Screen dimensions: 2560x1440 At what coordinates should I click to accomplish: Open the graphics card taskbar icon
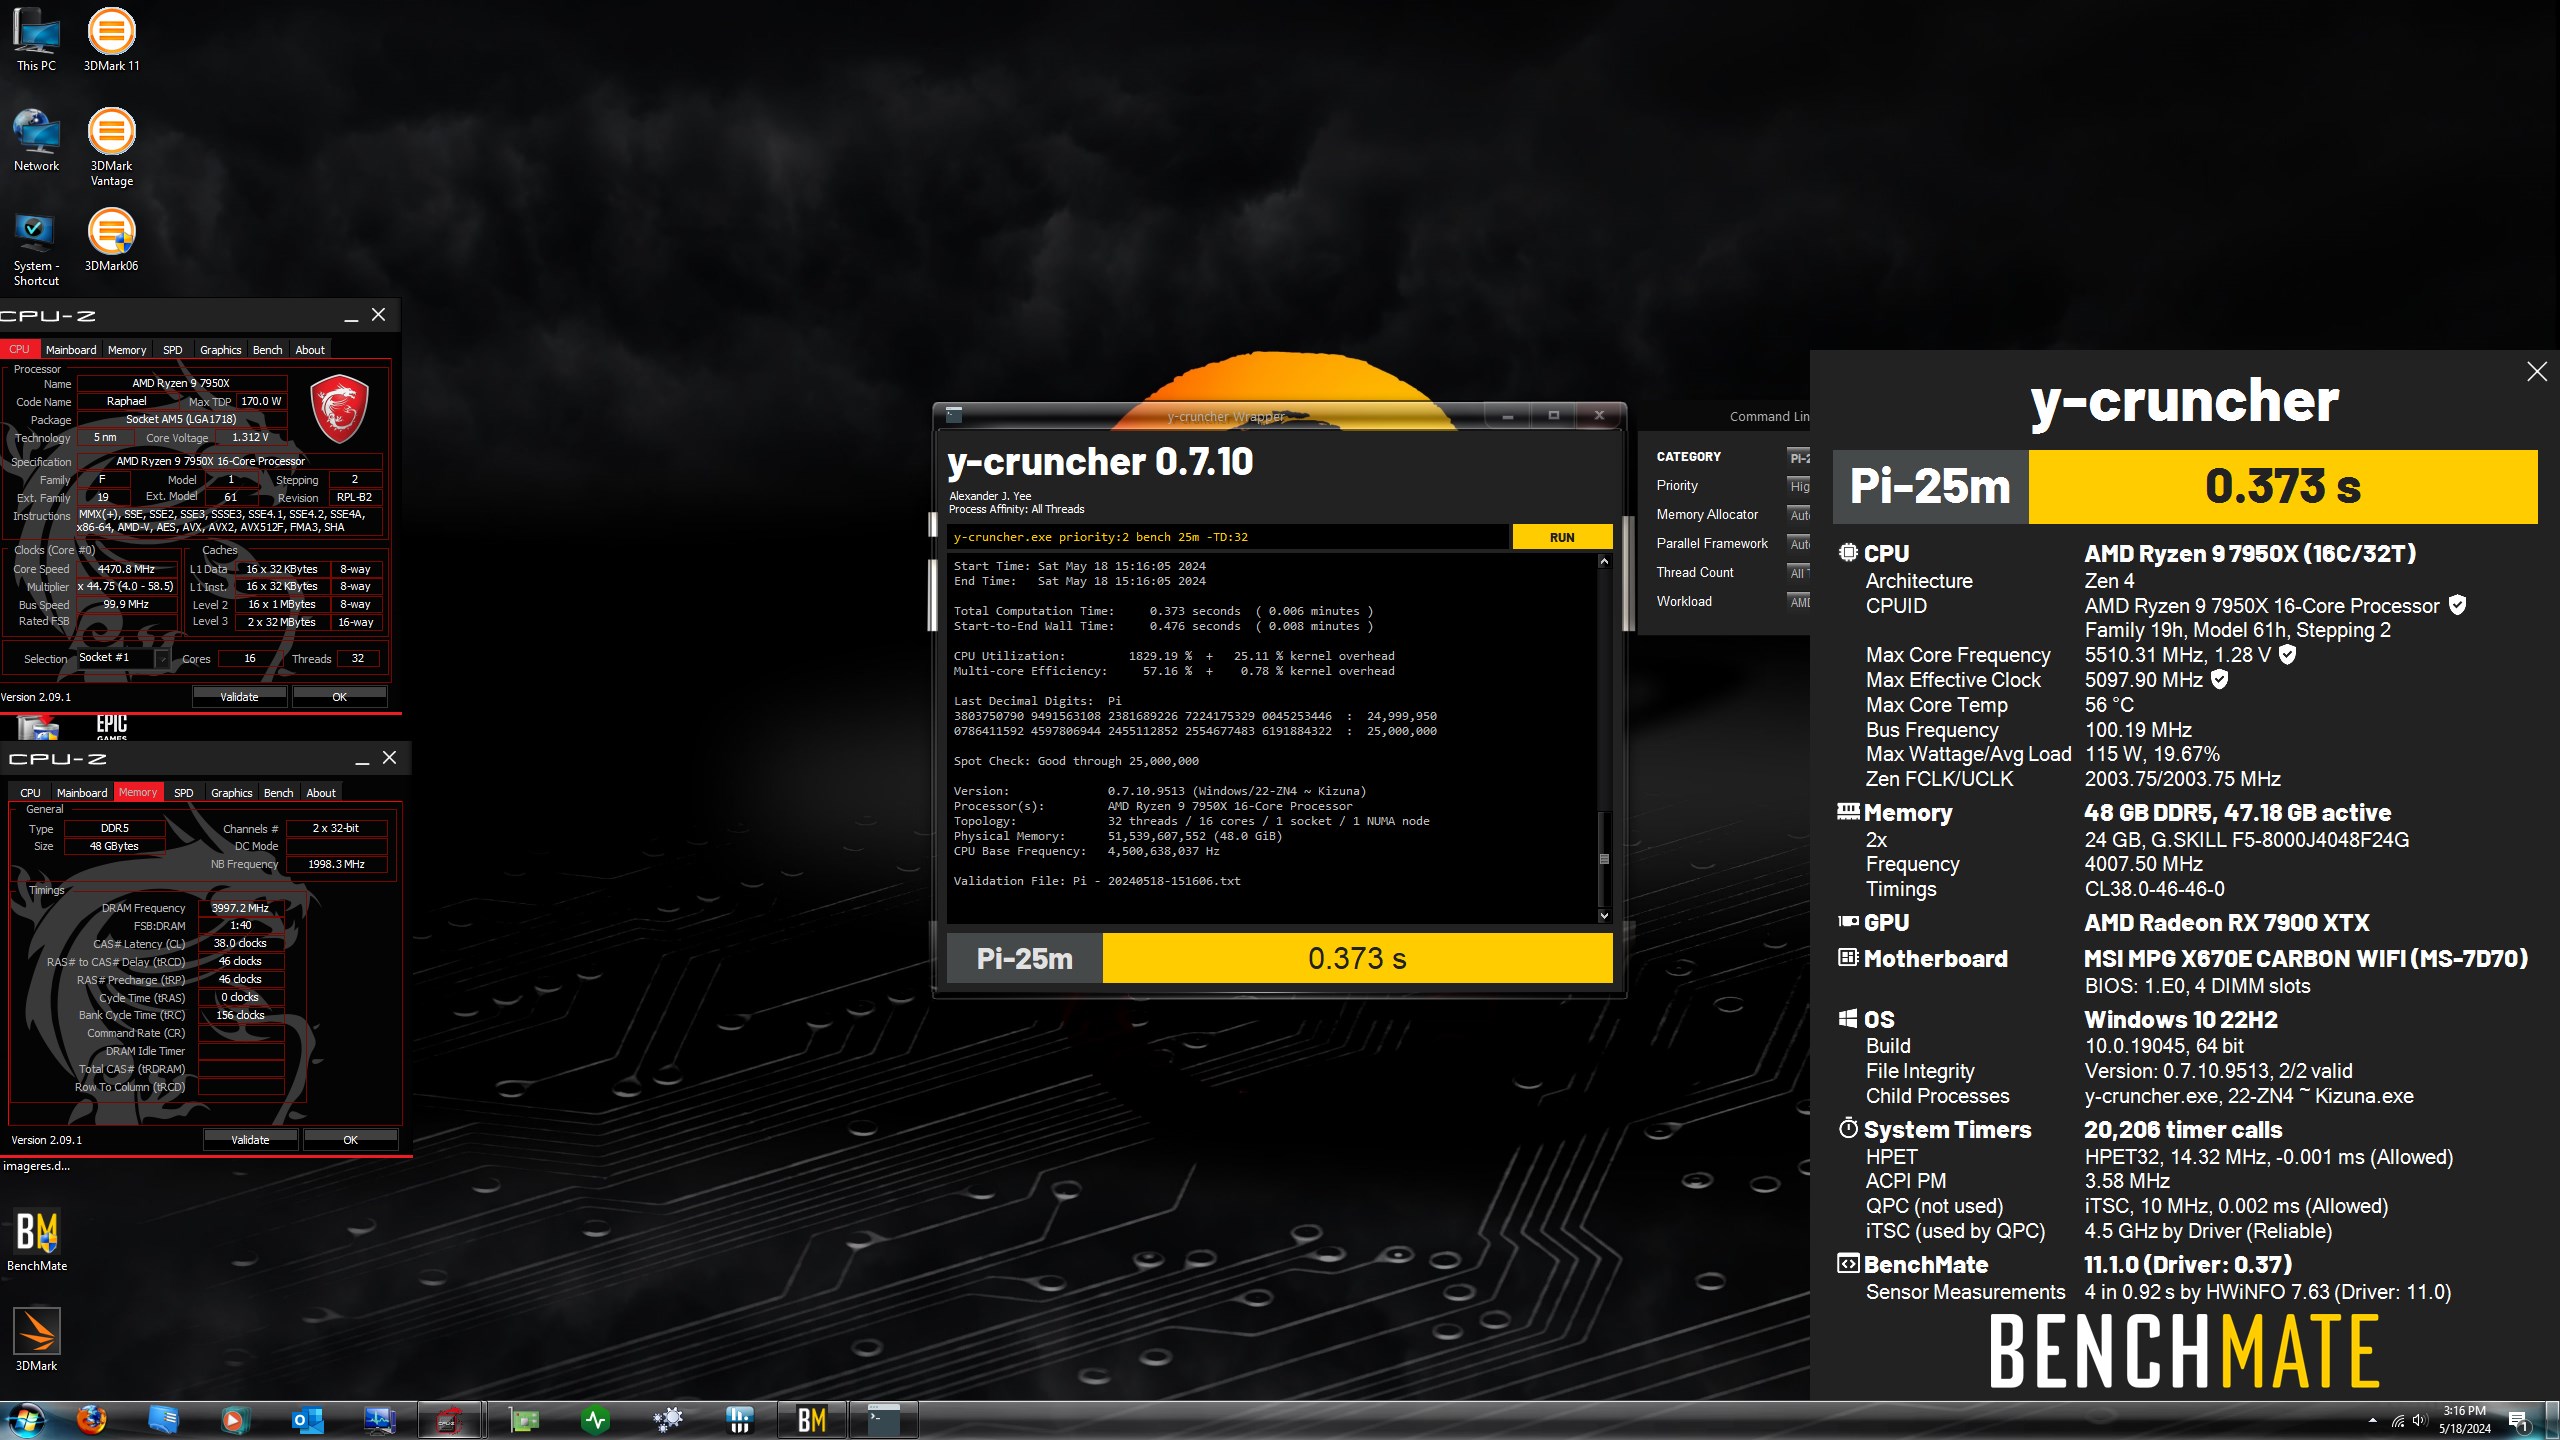coord(523,1420)
